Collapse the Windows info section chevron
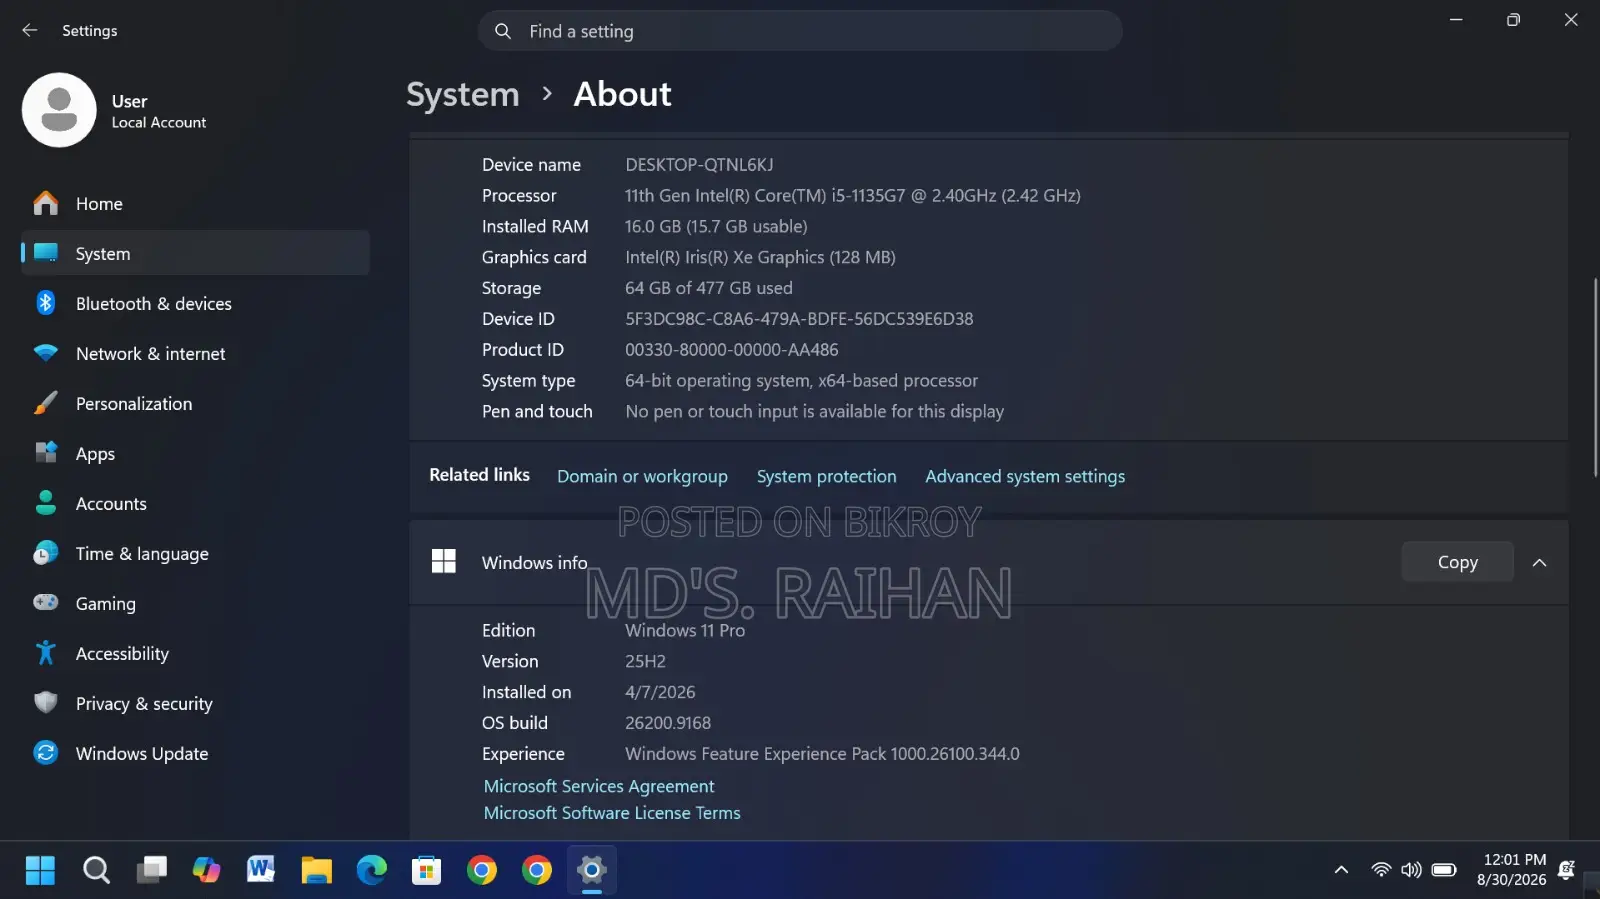This screenshot has height=899, width=1600. [1540, 563]
